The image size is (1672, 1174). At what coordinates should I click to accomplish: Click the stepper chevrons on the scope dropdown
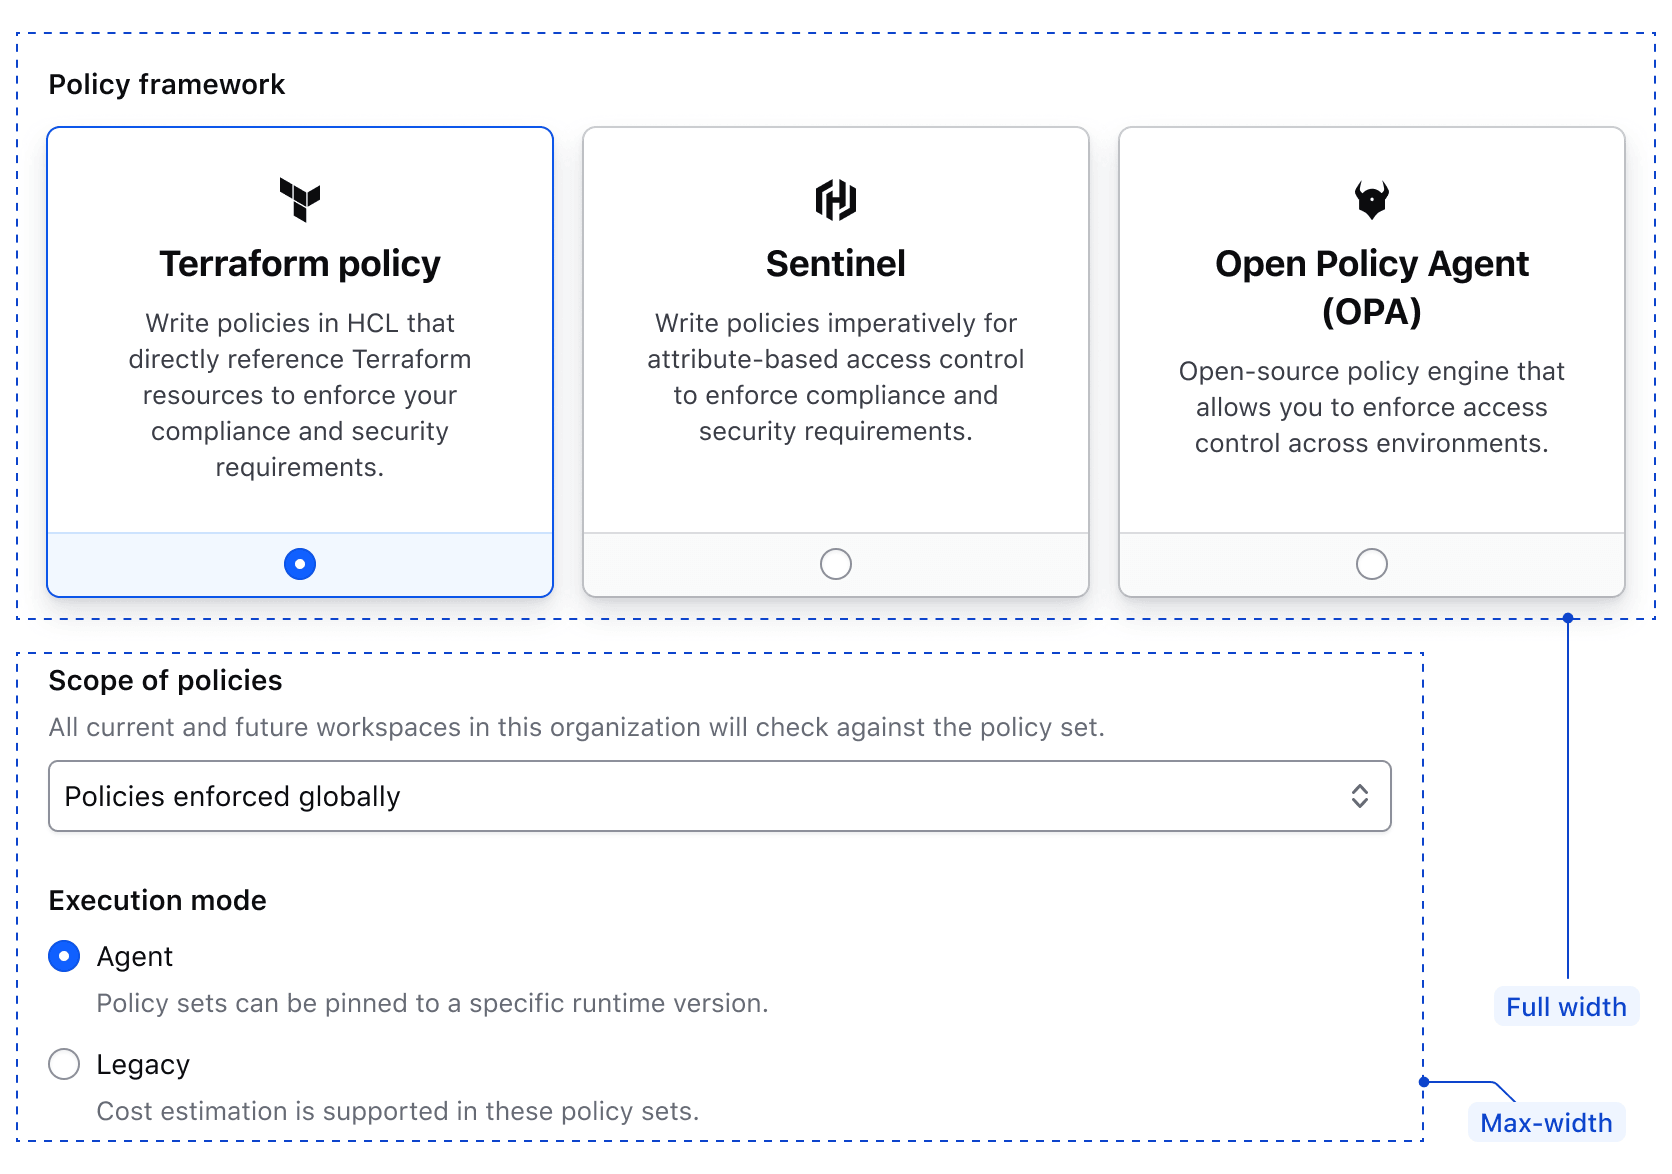coord(1361,796)
